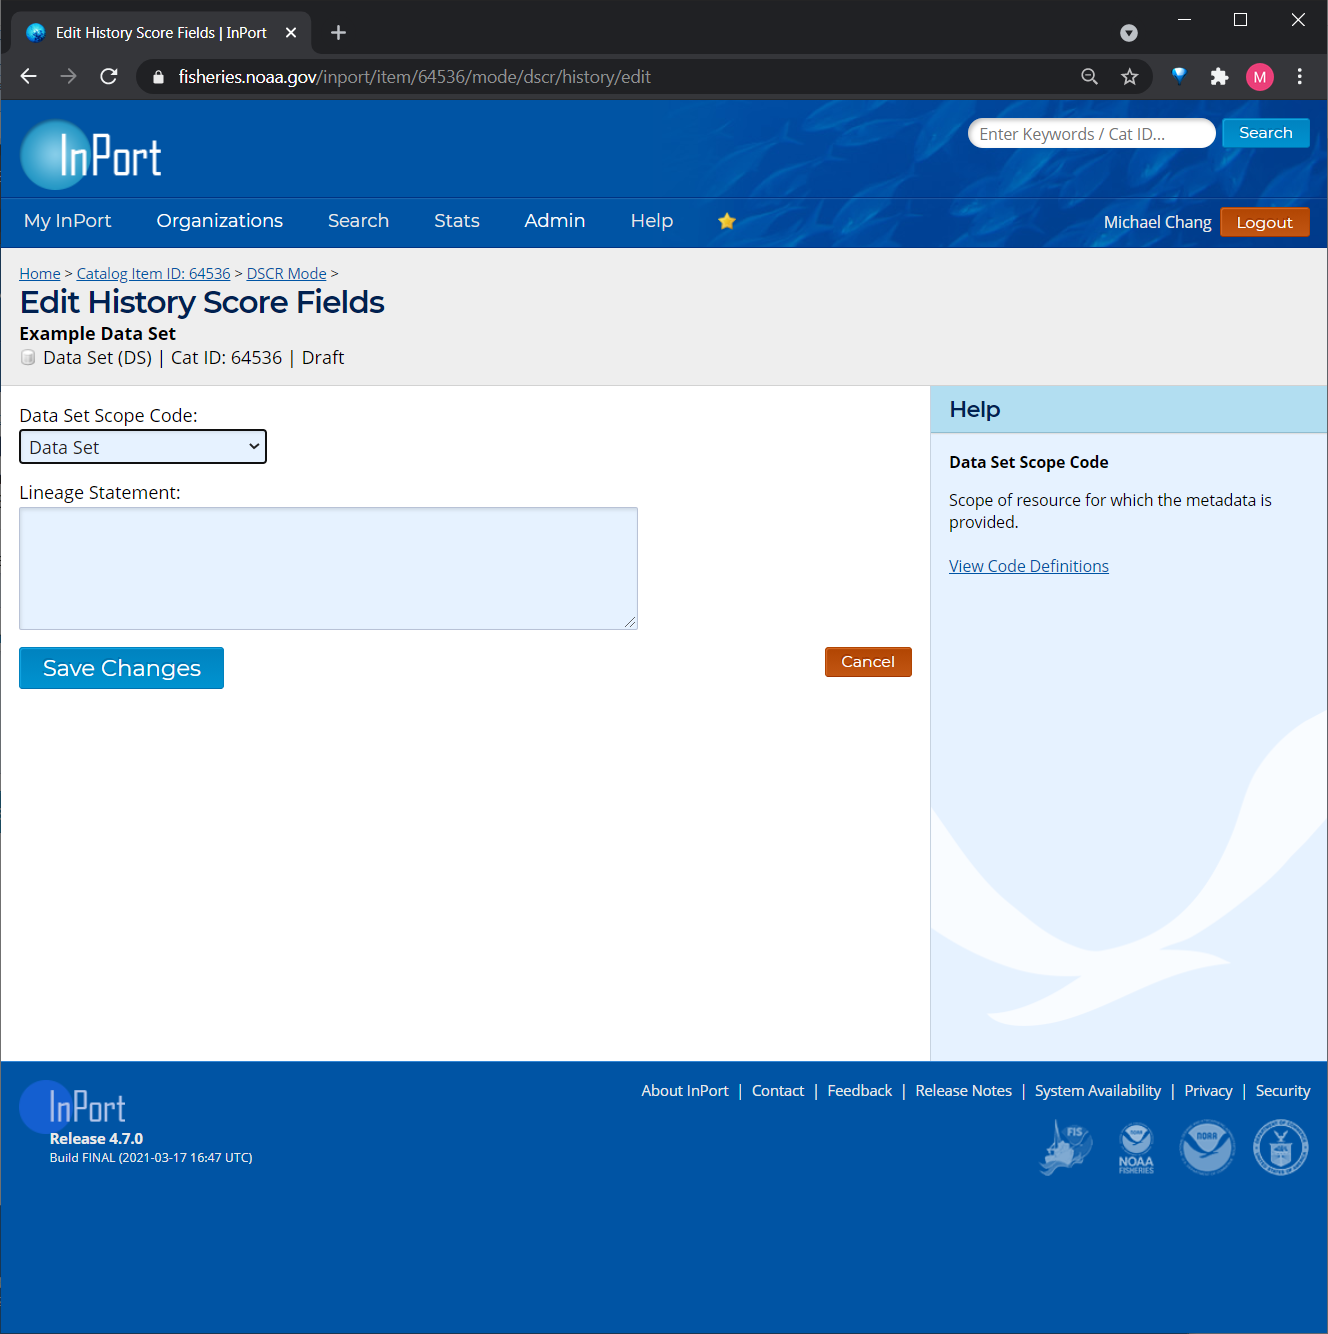The image size is (1328, 1334).
Task: Open the Release Notes footer link
Action: point(964,1091)
